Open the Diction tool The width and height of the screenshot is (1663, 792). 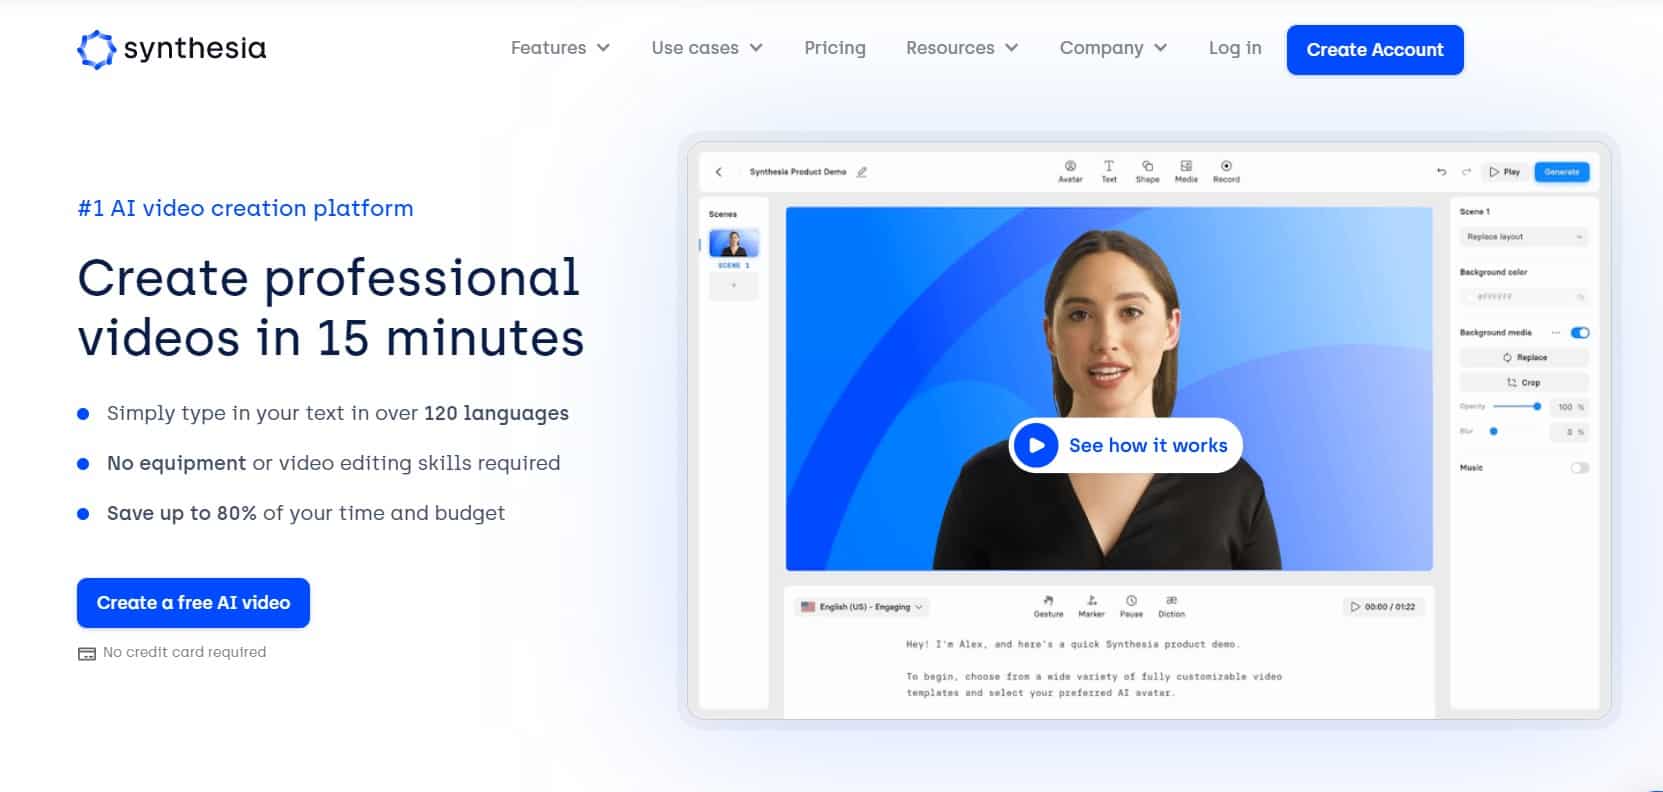[x=1171, y=606]
